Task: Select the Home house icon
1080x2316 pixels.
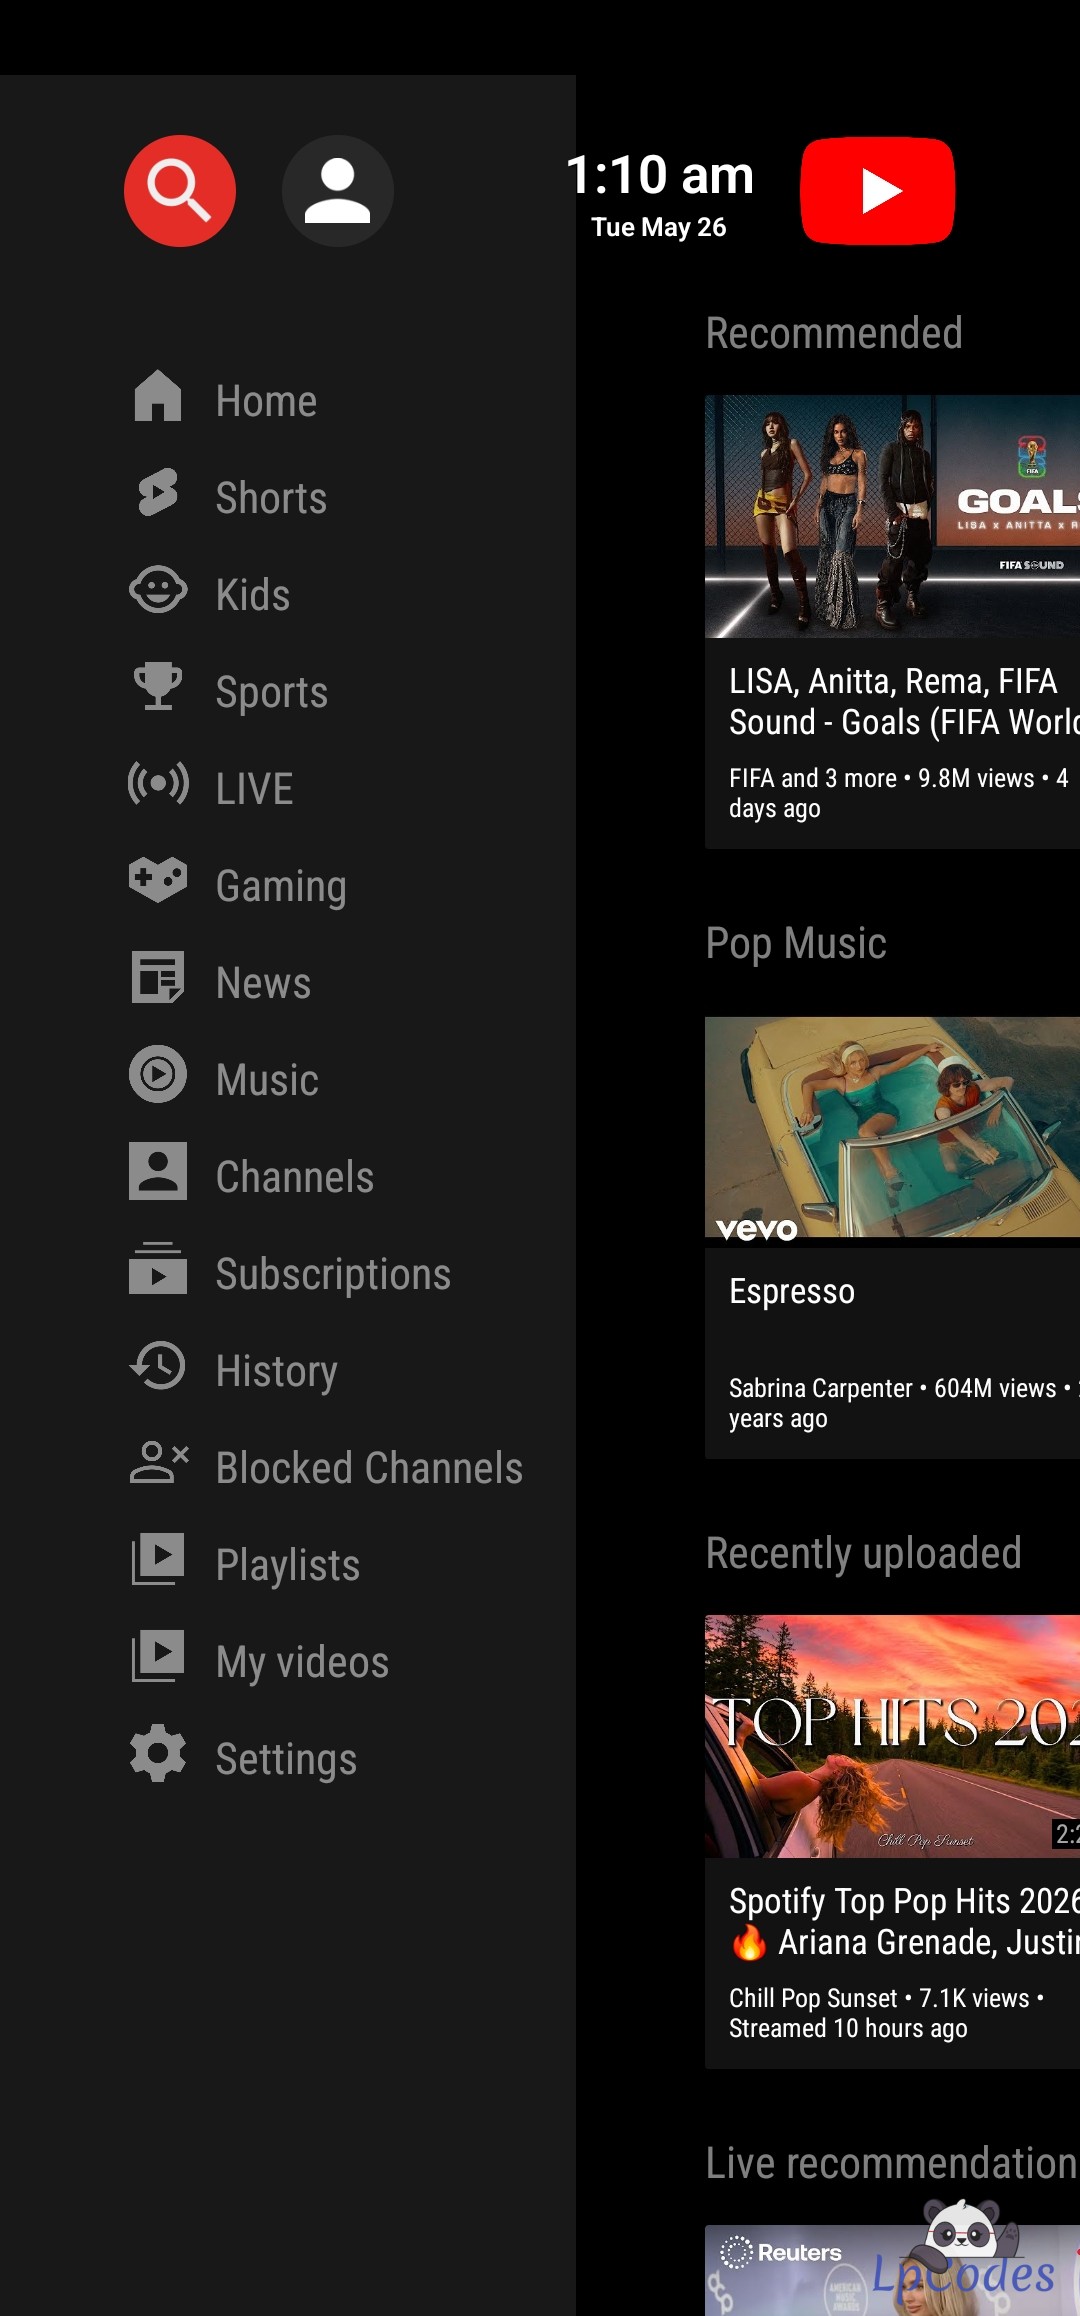Action: 158,396
